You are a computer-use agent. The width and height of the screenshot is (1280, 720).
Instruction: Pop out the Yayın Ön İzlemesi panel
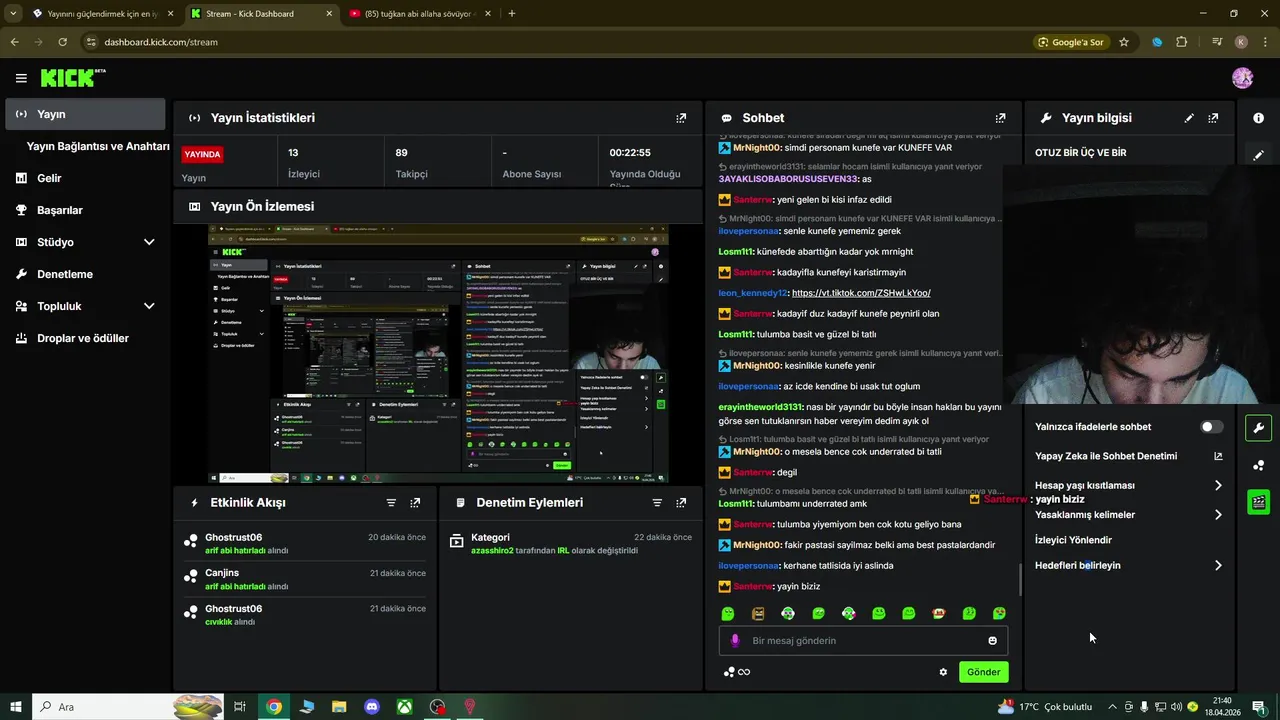pos(681,206)
